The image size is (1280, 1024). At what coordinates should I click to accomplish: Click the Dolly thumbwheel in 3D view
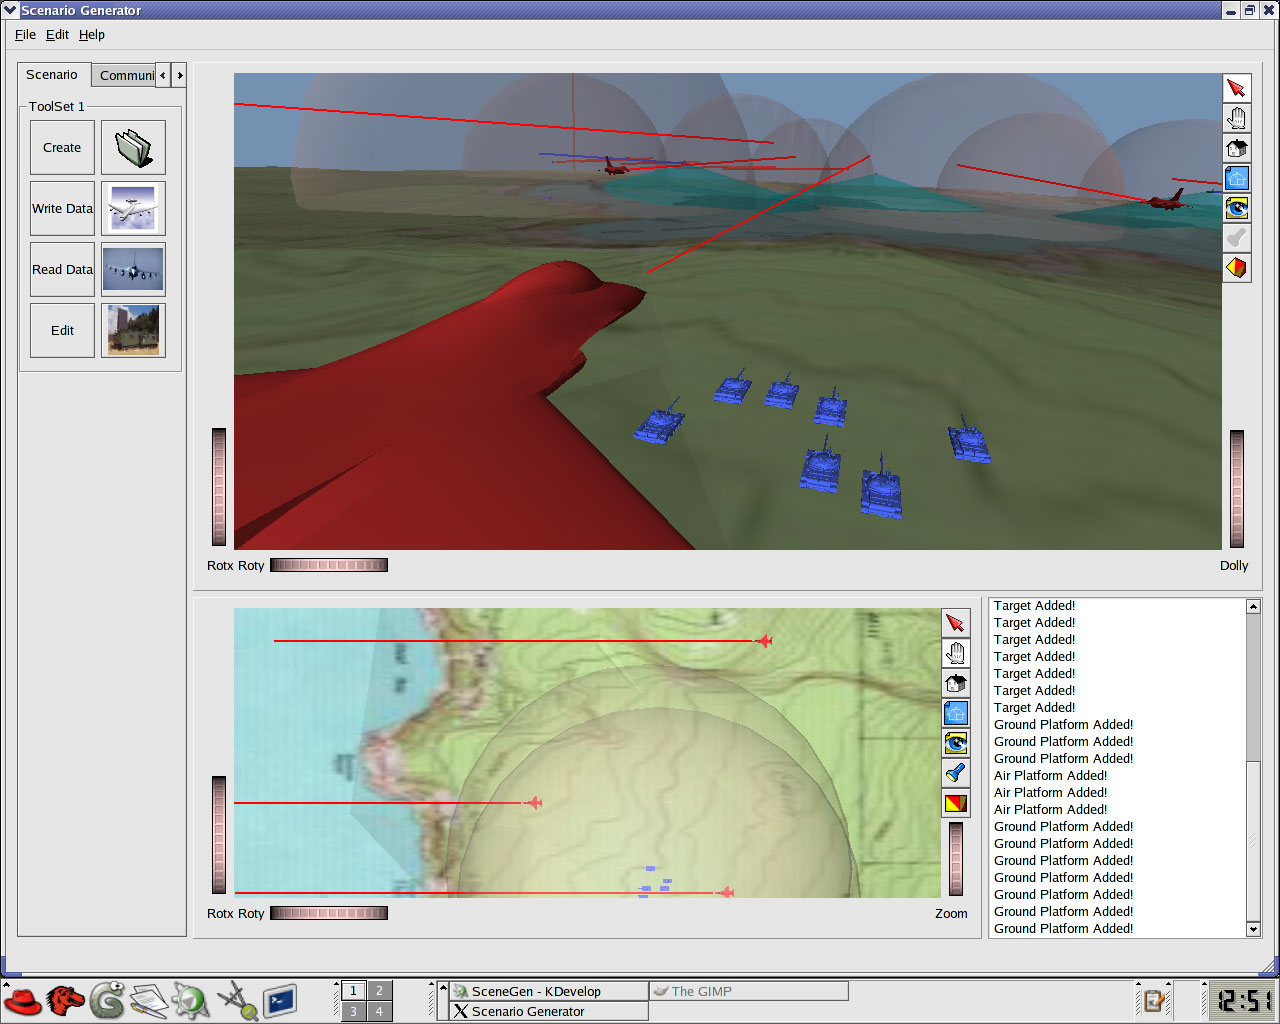pos(1237,489)
